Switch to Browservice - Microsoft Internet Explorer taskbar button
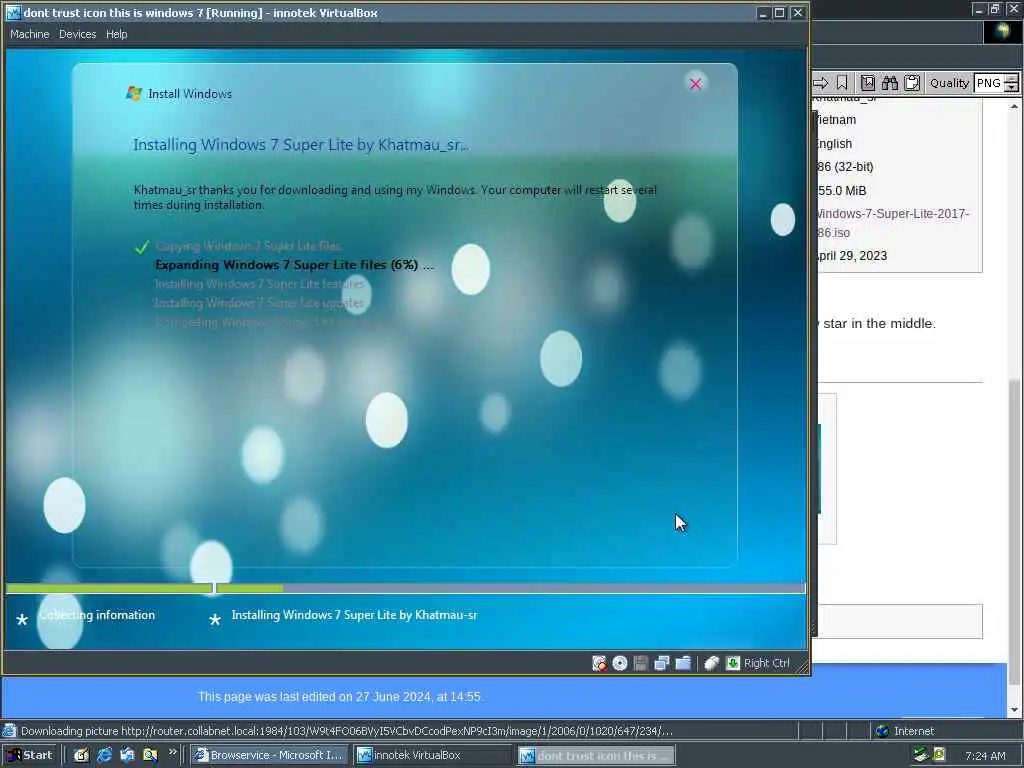This screenshot has width=1024, height=768. click(x=270, y=755)
